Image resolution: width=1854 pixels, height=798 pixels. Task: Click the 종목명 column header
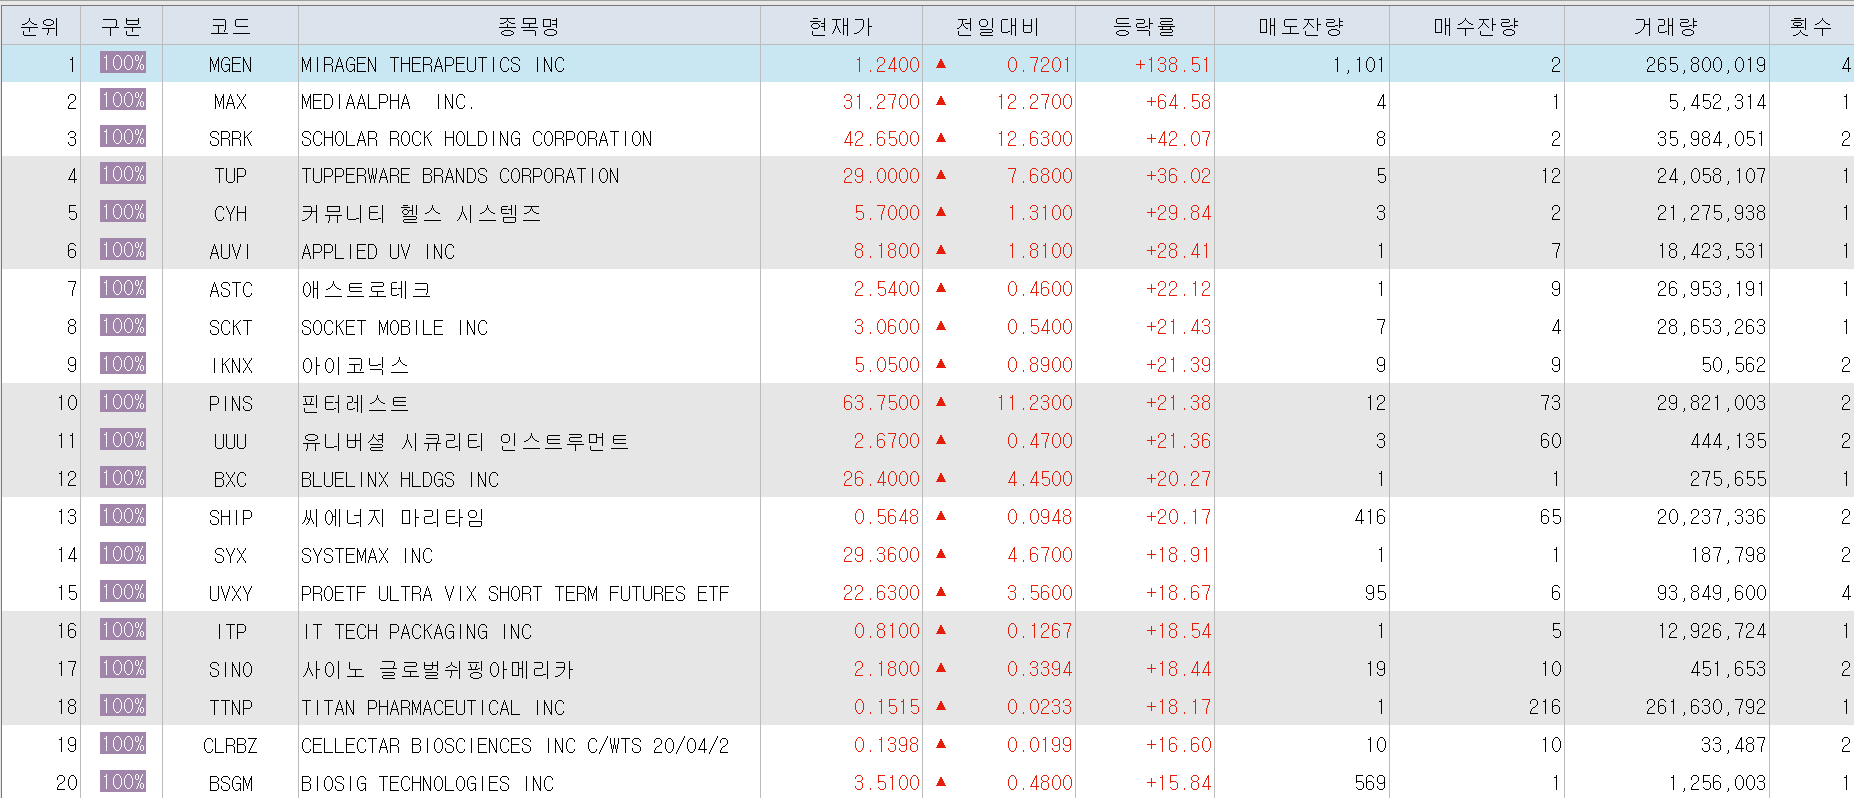(529, 27)
